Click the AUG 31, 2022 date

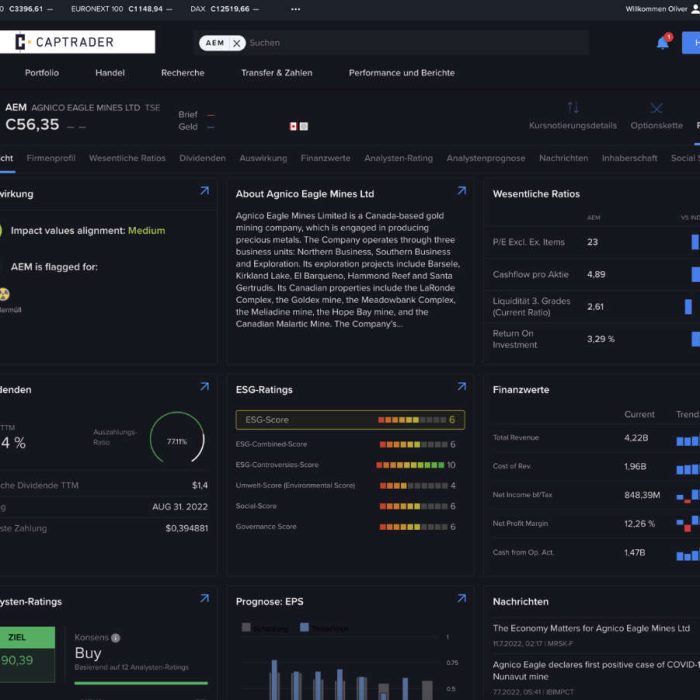(x=180, y=507)
